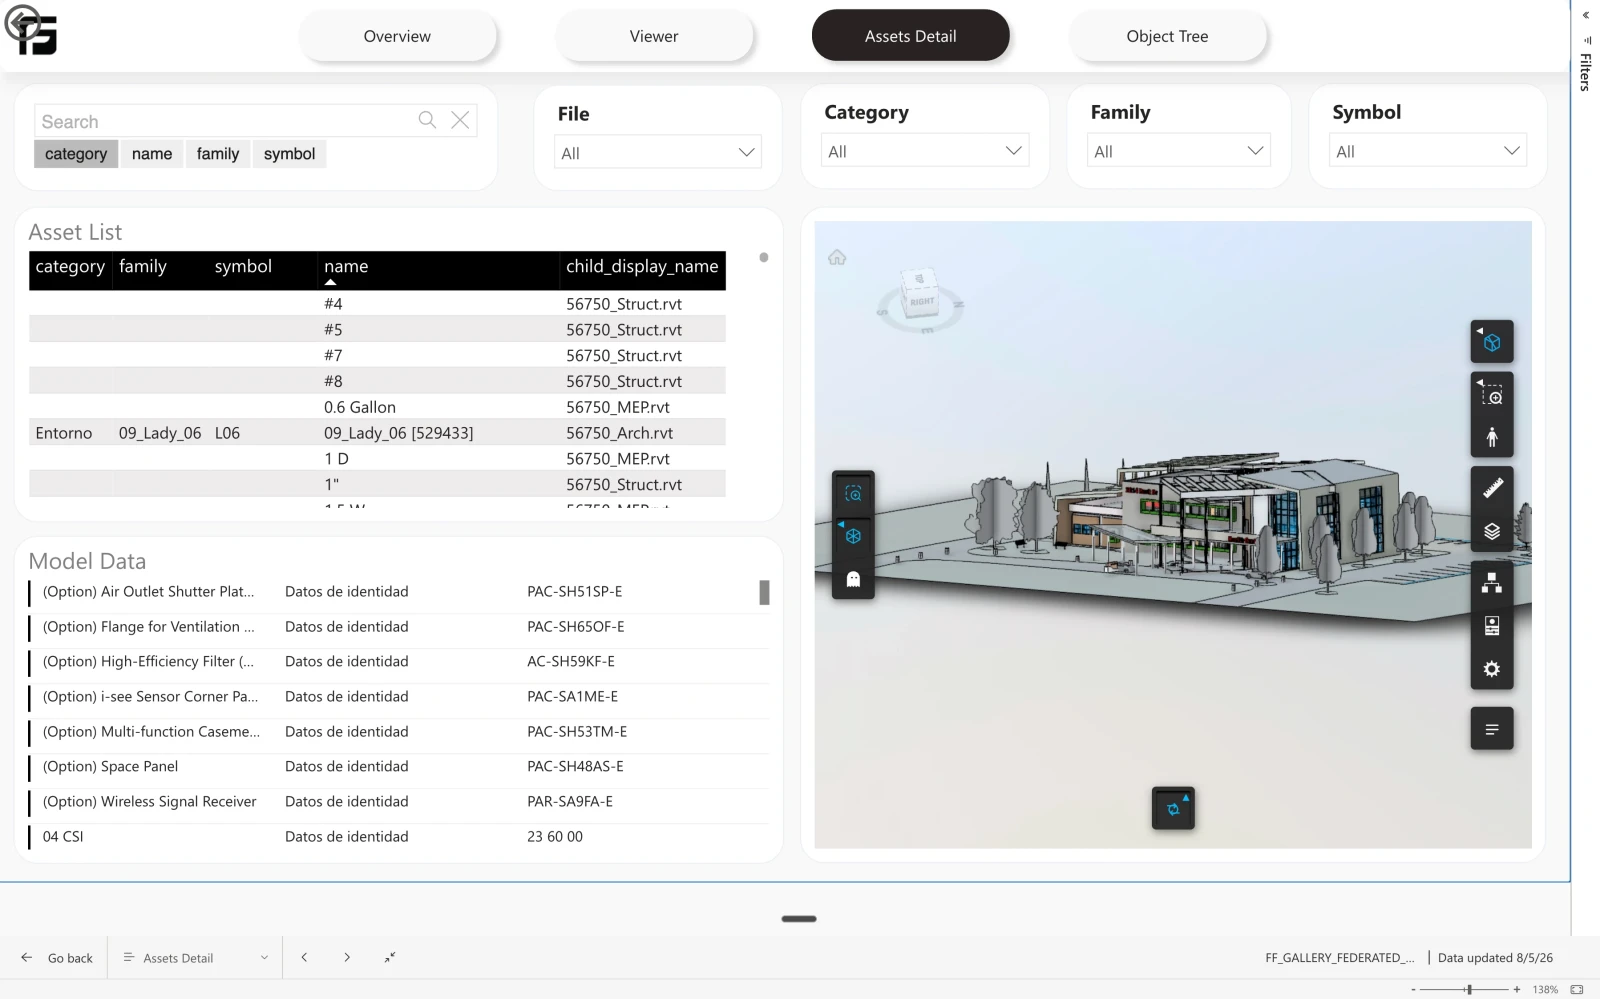Click the list menu icon below viewer toolbar
Image resolution: width=1600 pixels, height=999 pixels.
point(1491,729)
